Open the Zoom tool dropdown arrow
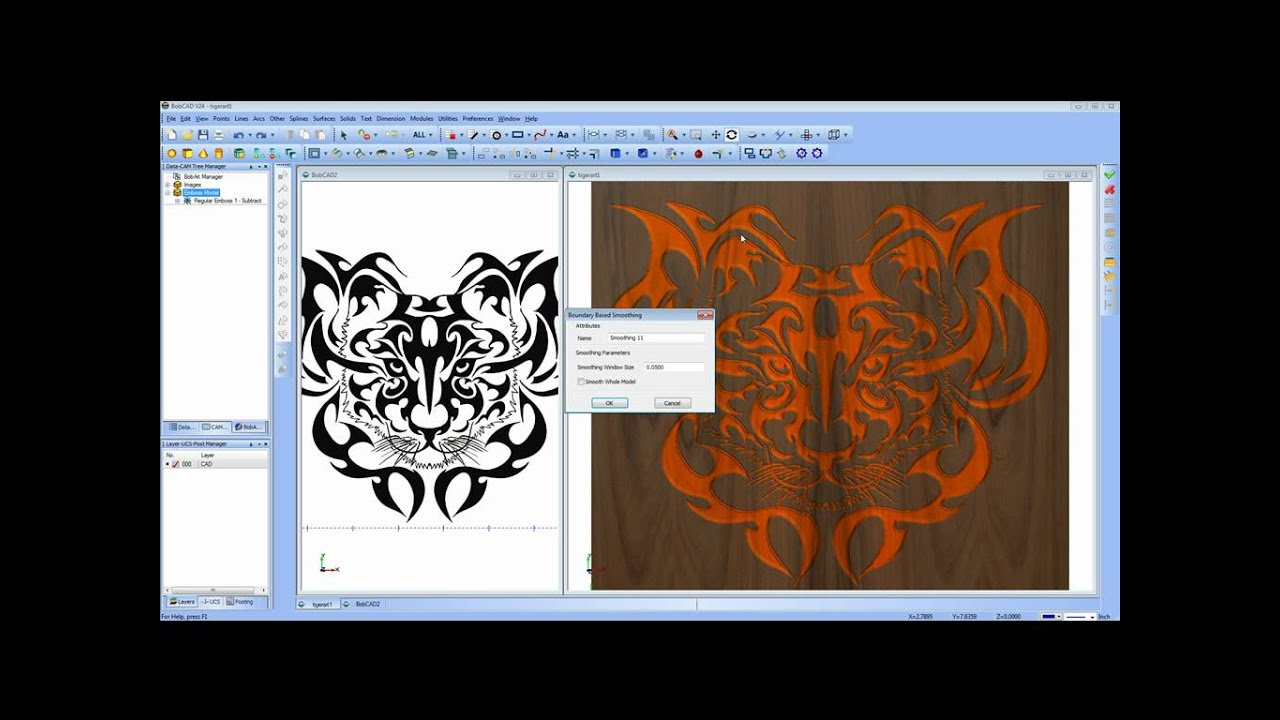The width and height of the screenshot is (1280, 720). (684, 135)
